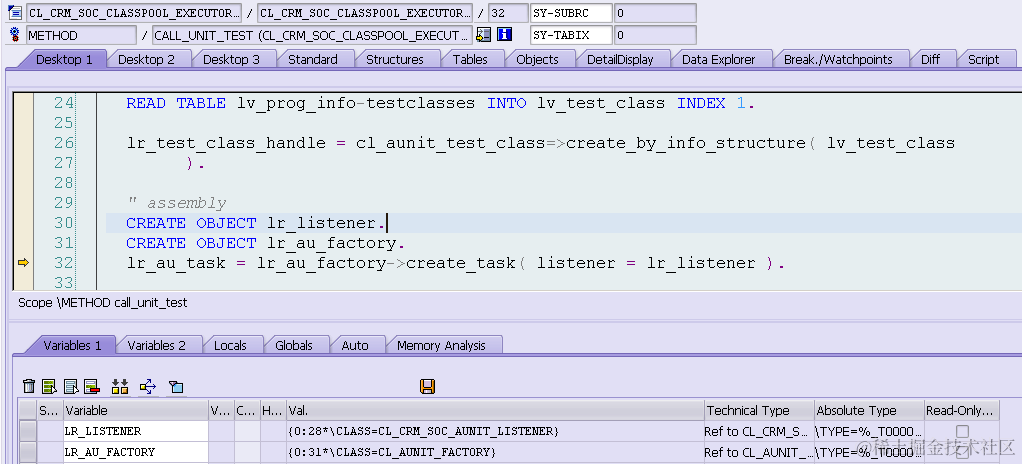
Task: Click the Read-Only column header
Action: 962,411
